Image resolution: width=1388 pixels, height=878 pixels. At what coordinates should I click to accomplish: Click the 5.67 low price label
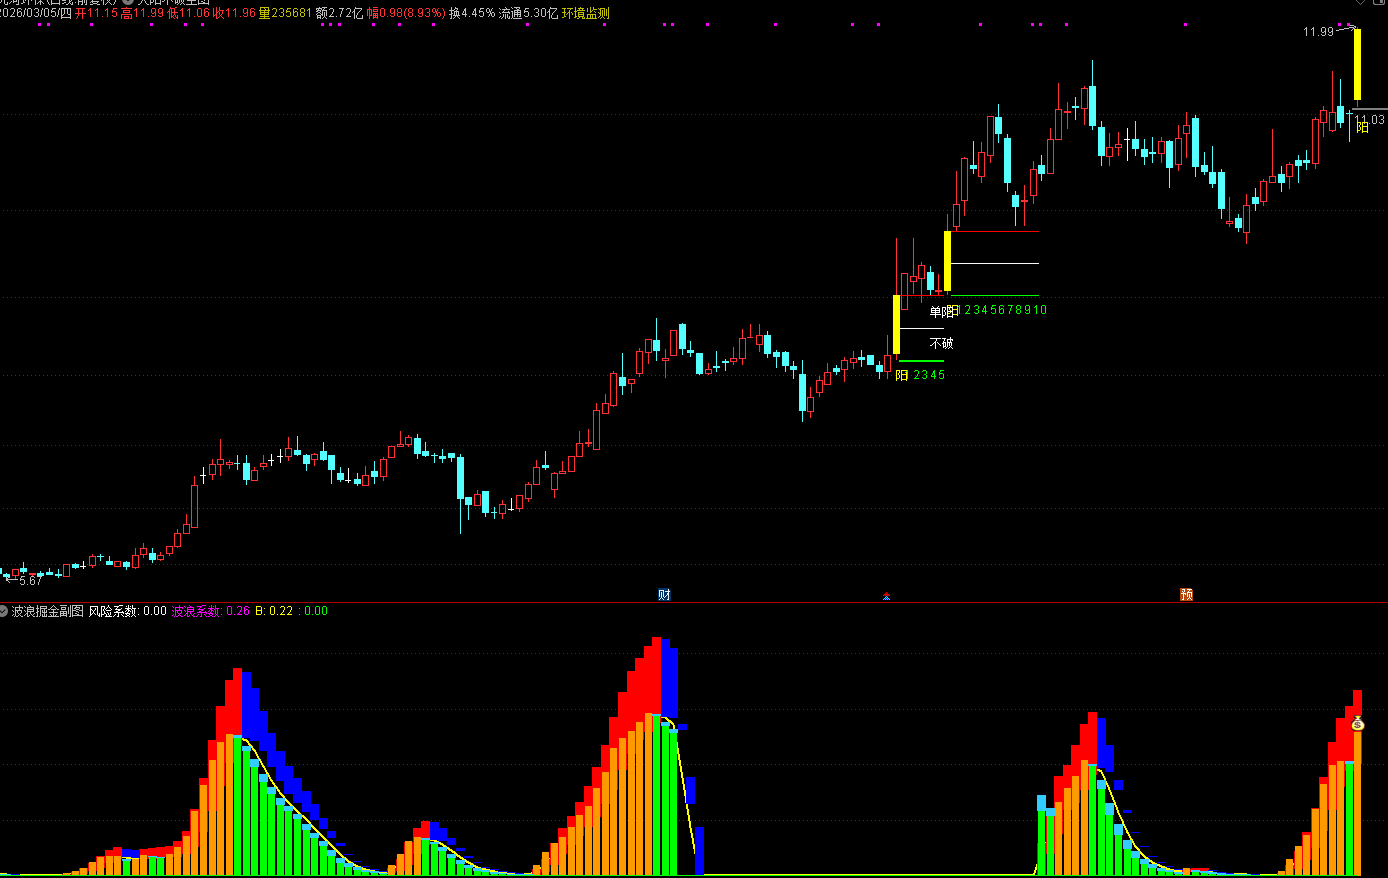click(30, 581)
